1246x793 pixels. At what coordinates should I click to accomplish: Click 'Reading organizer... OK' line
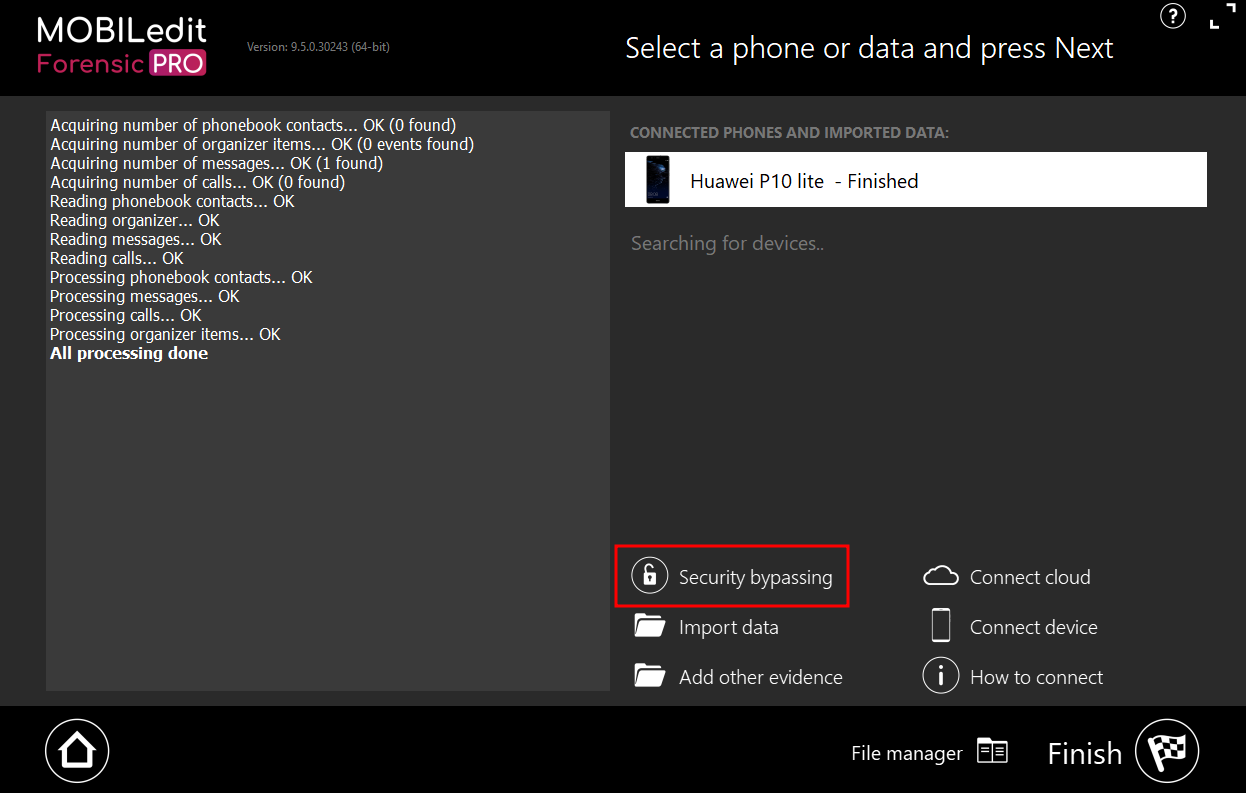134,221
